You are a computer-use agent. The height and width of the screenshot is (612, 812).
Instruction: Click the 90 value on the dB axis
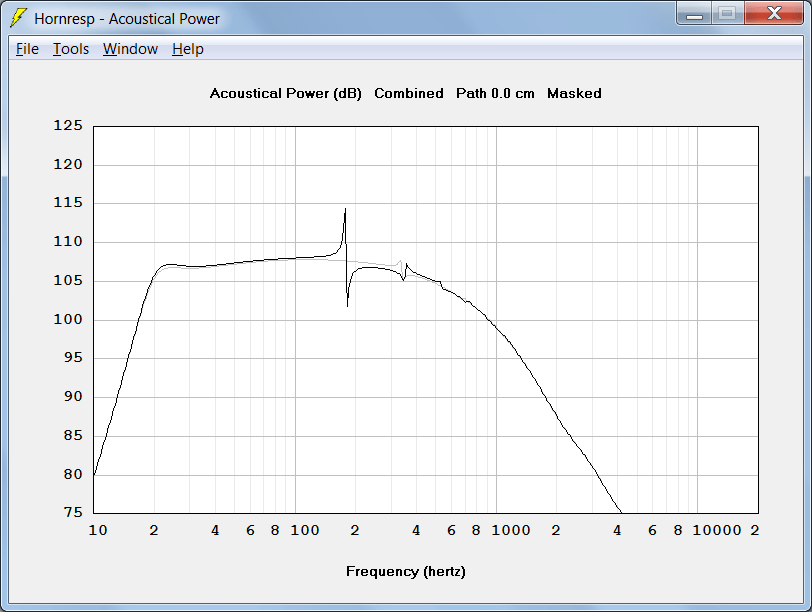(x=73, y=397)
